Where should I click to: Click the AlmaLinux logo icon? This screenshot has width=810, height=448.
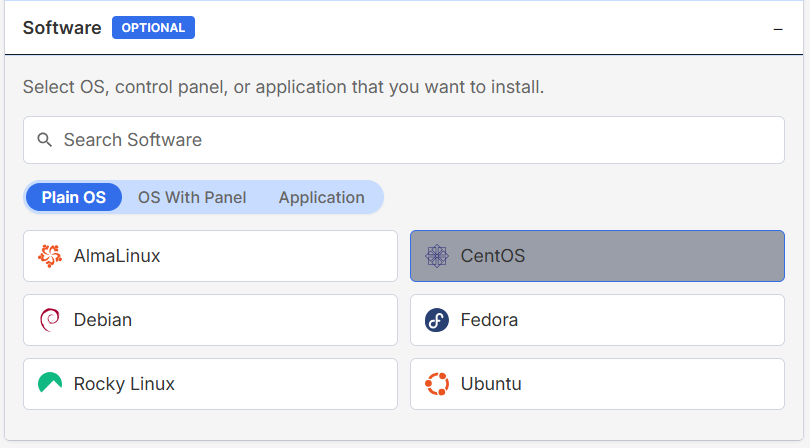click(50, 256)
